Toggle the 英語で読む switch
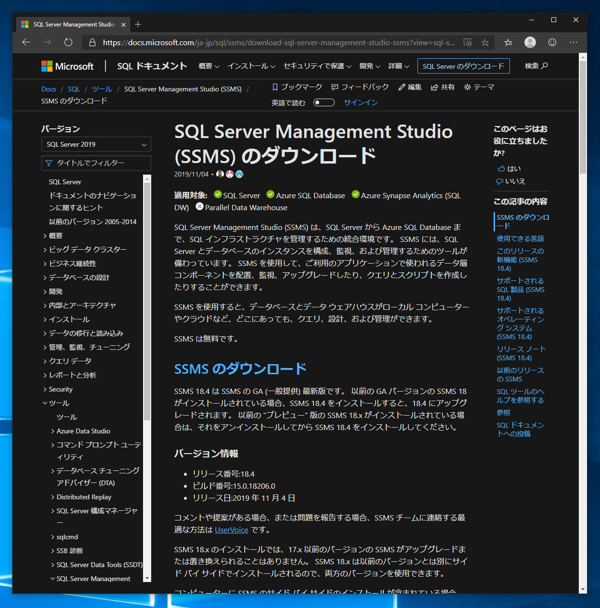 coord(324,103)
